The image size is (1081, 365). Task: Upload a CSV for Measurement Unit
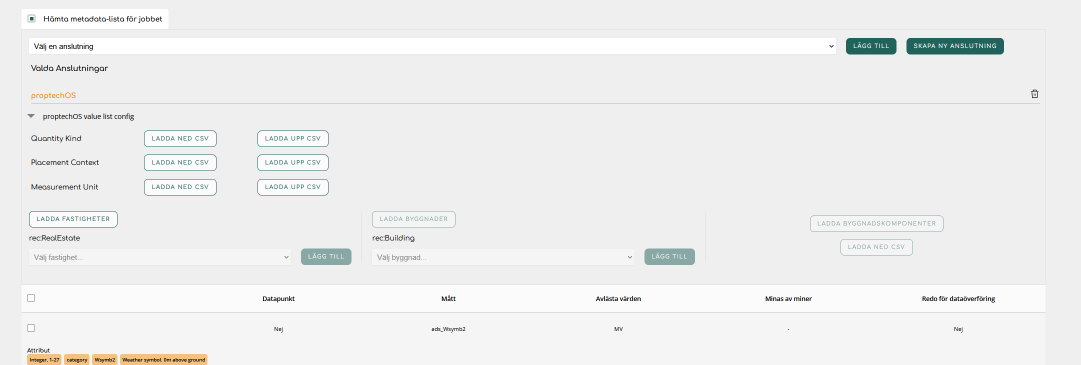click(x=293, y=187)
